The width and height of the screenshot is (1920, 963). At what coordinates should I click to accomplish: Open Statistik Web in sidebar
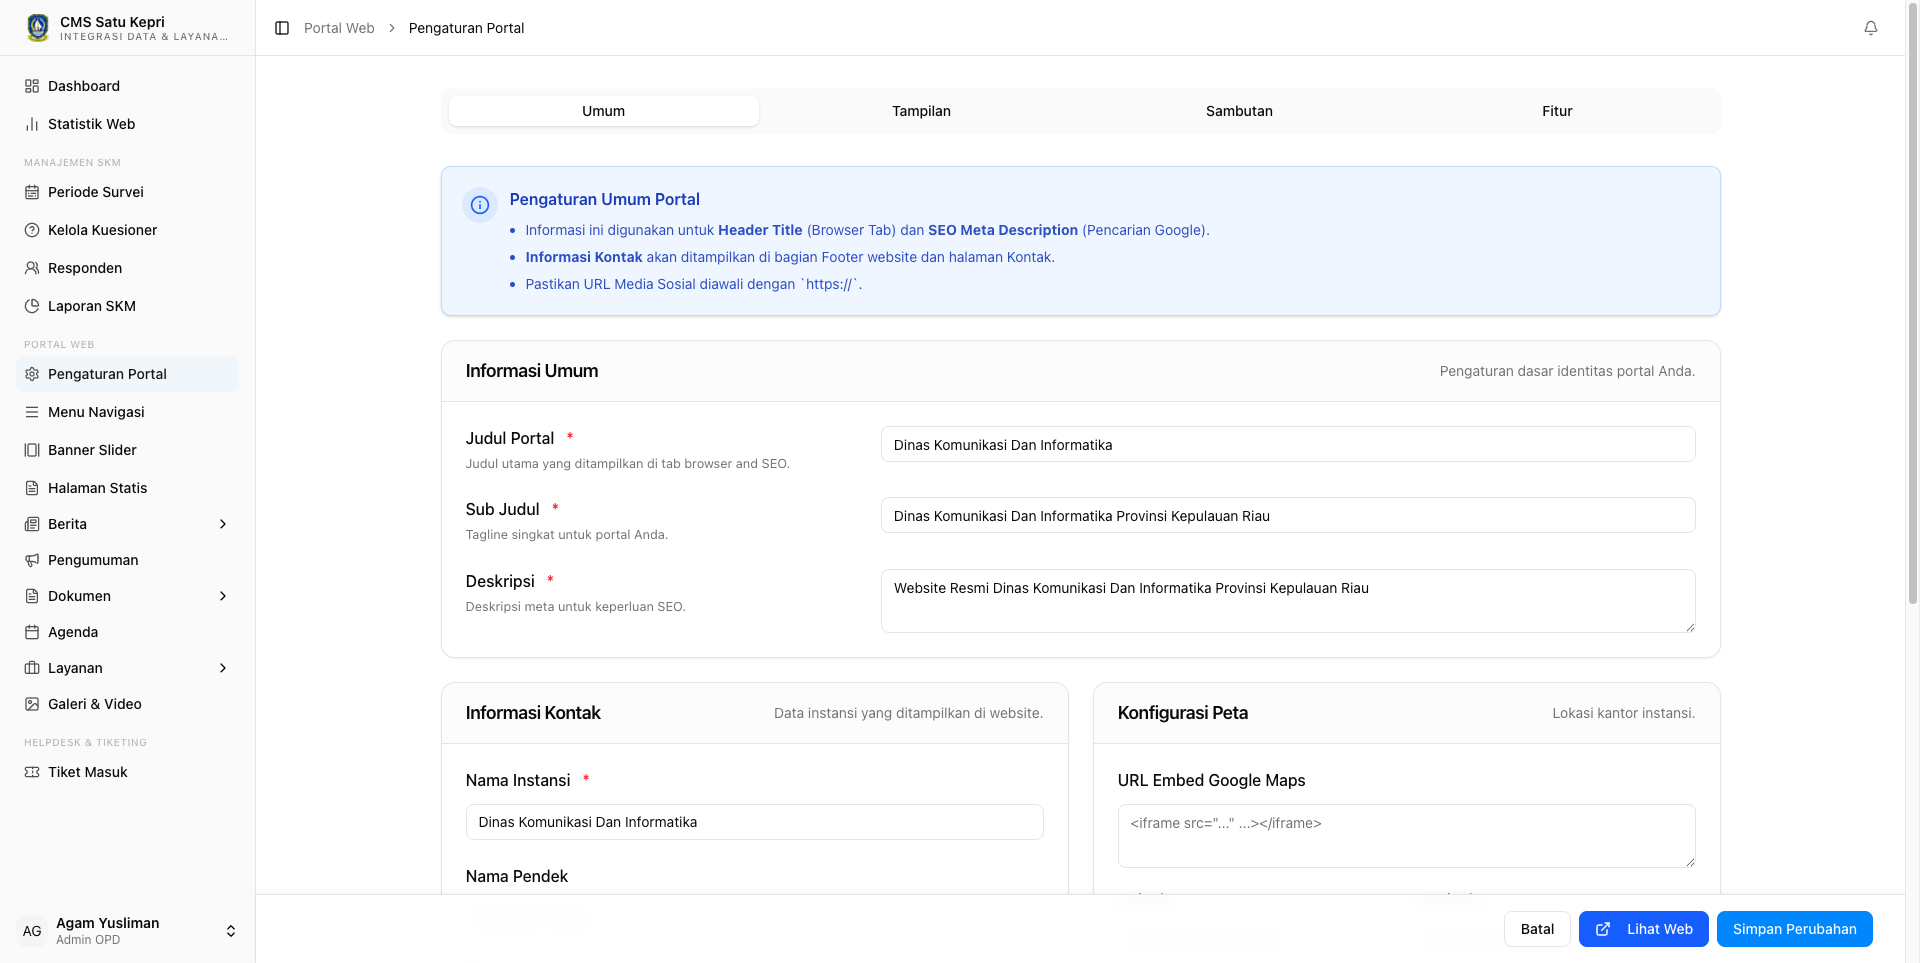click(127, 124)
